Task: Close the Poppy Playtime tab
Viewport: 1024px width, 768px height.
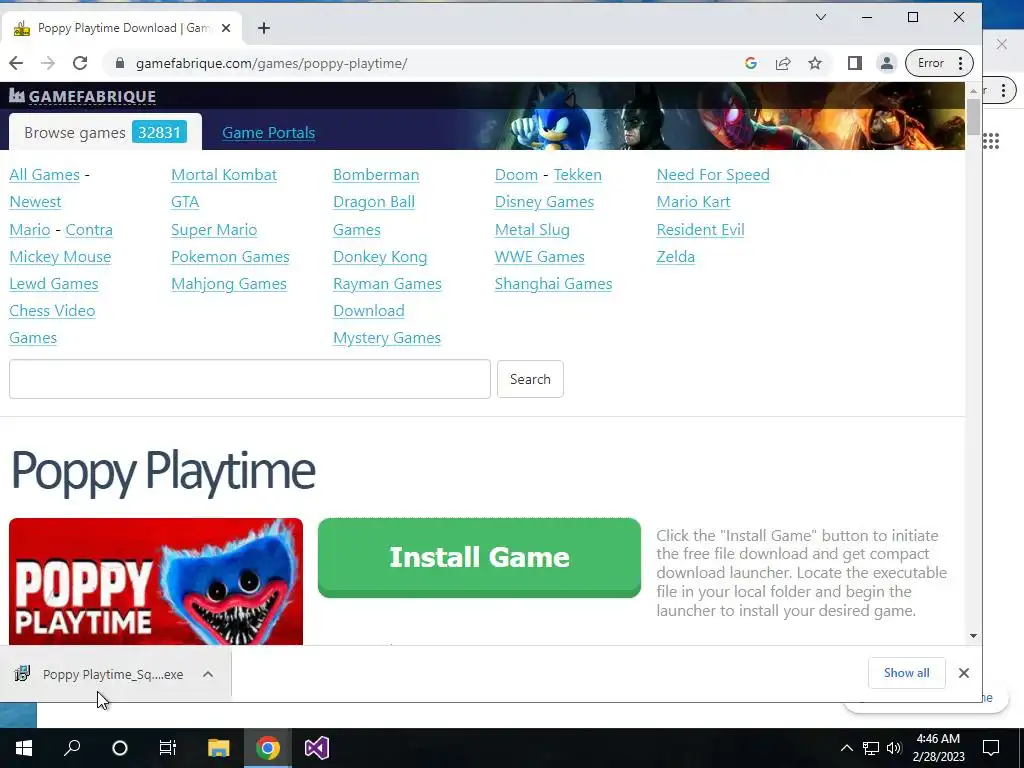Action: 226,28
